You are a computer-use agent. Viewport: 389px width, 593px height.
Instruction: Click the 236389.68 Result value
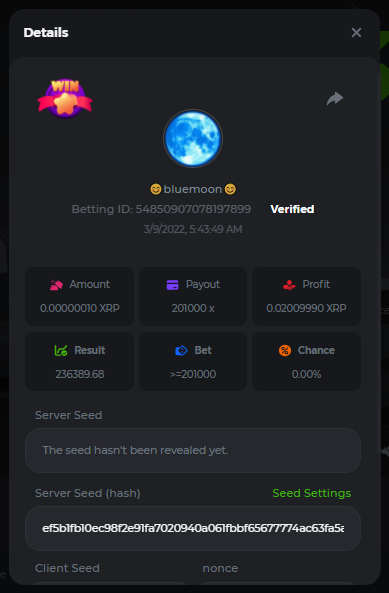click(80, 374)
